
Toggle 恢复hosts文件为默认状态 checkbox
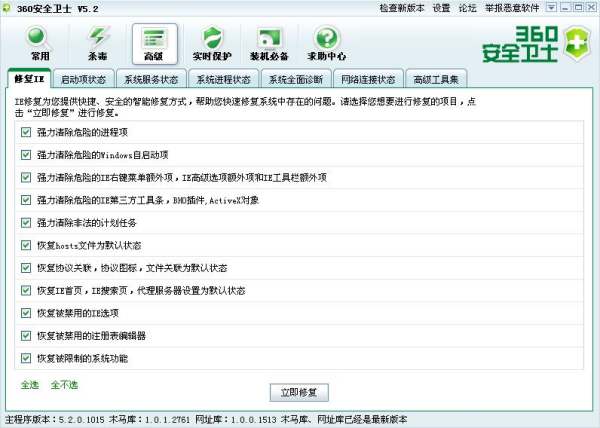pos(26,245)
